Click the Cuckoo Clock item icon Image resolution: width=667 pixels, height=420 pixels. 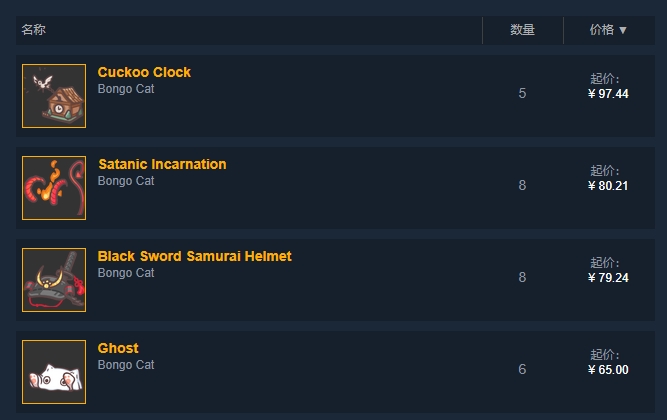[54, 96]
